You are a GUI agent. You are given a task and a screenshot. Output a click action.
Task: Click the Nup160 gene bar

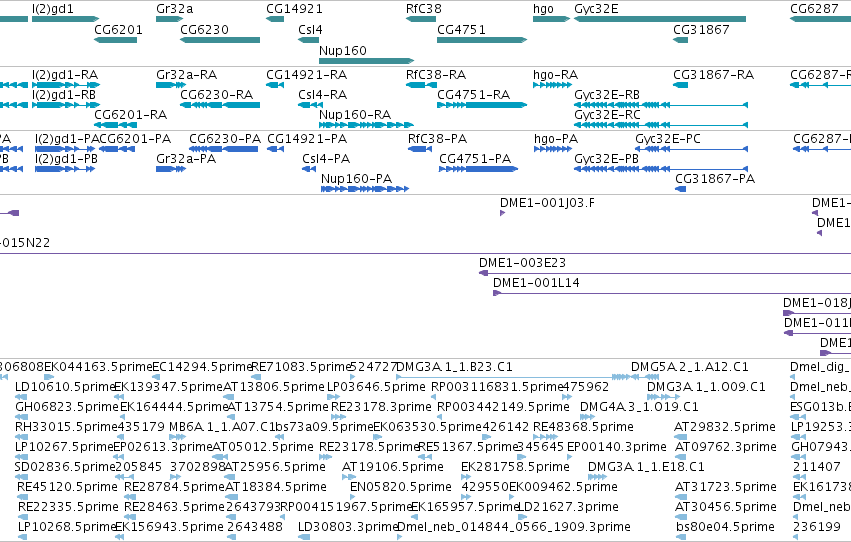tap(366, 61)
